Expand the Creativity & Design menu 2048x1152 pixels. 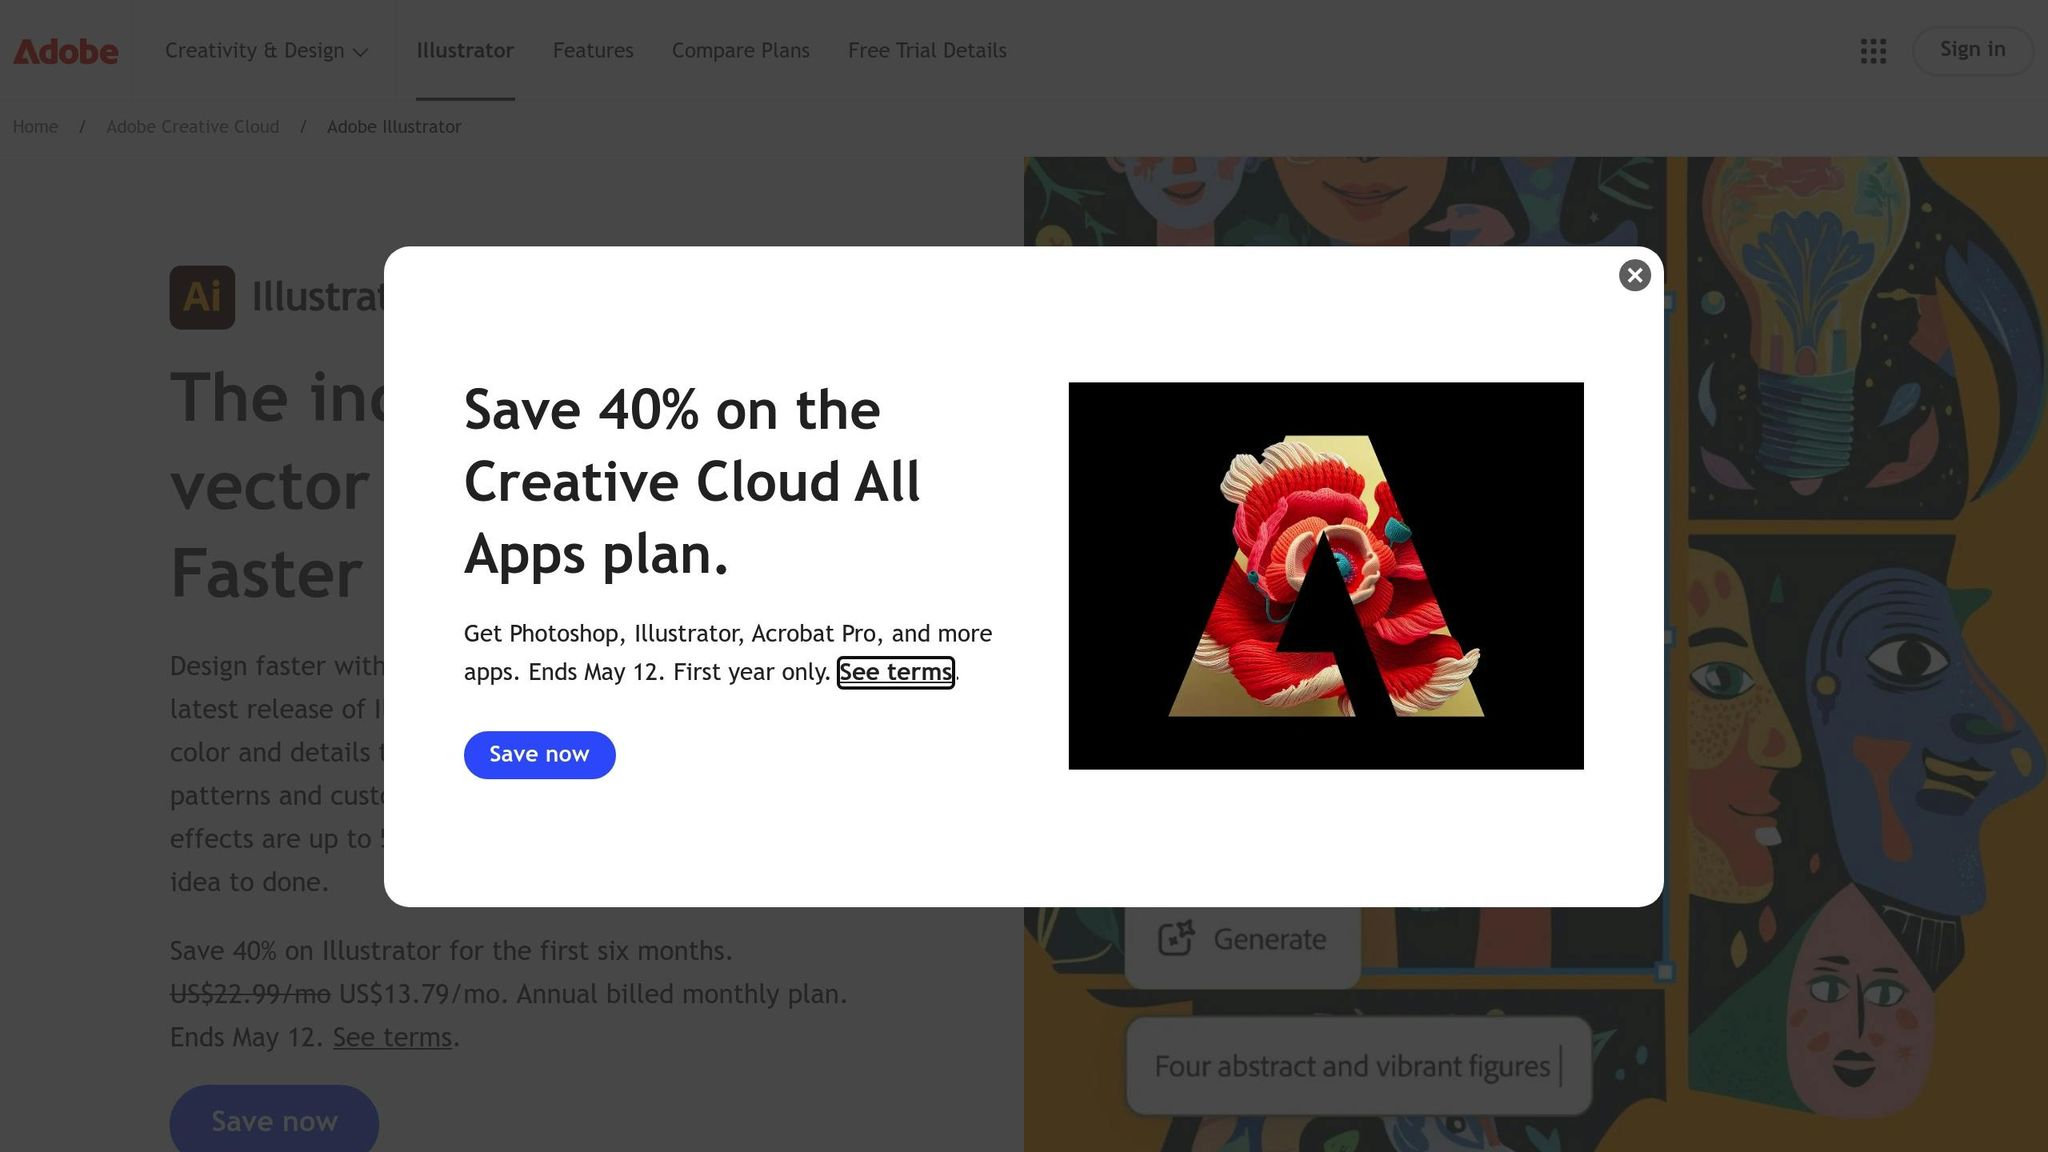click(266, 51)
